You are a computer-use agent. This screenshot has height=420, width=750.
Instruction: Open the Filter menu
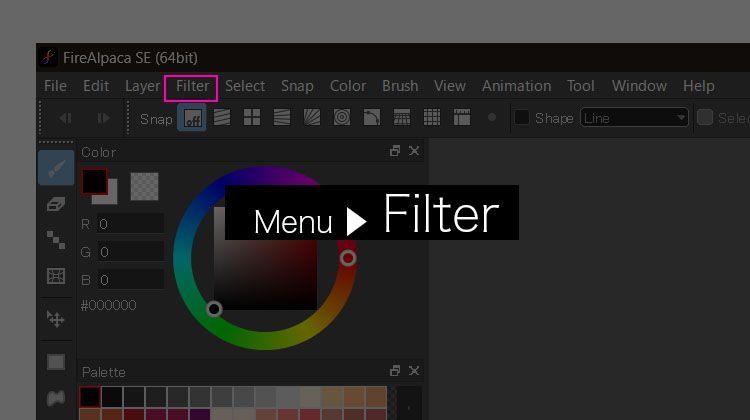(x=192, y=86)
